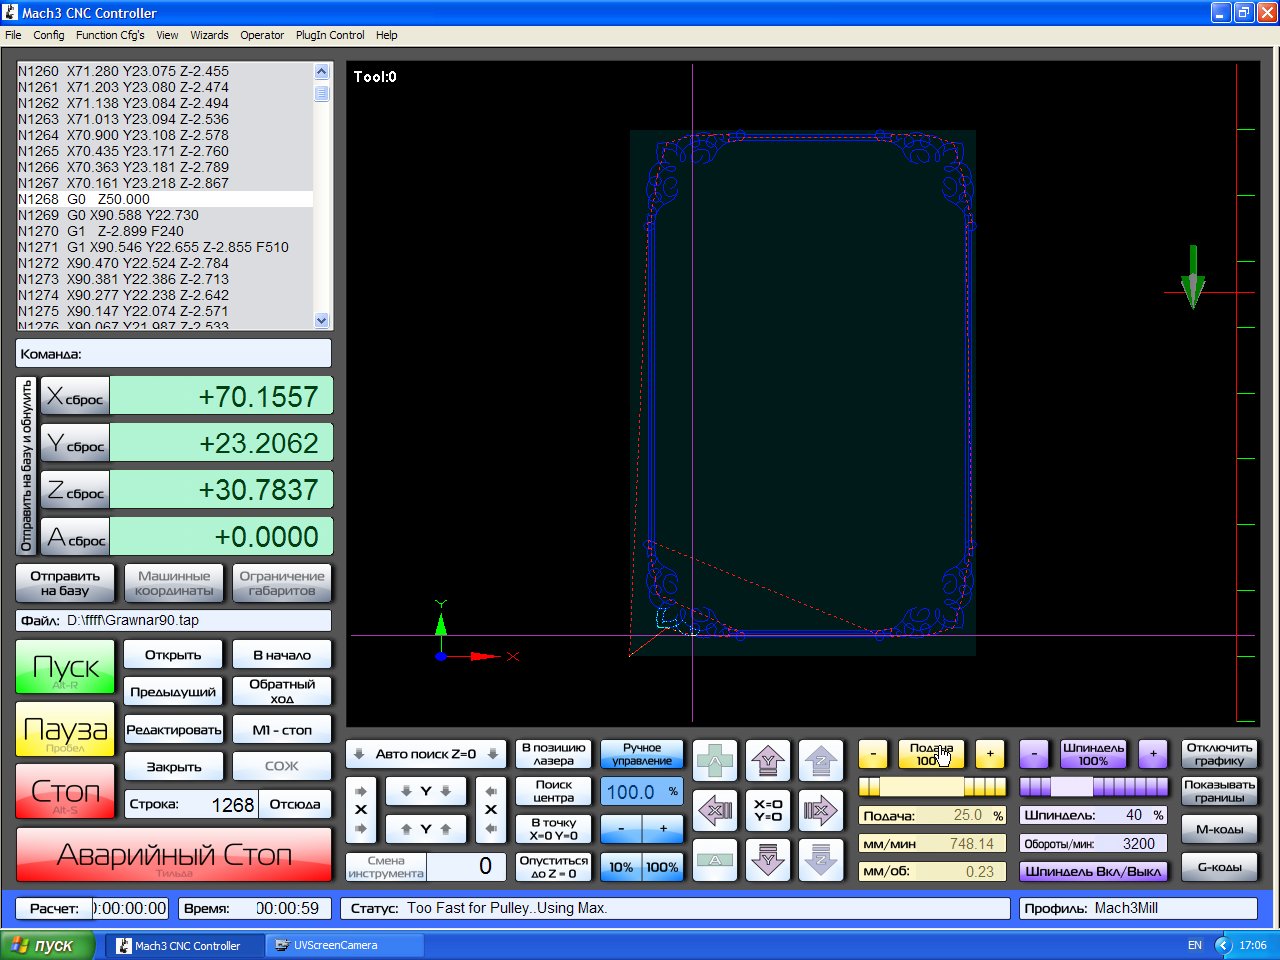Set jog rate to 10%
The height and width of the screenshot is (960, 1280).
click(x=621, y=867)
